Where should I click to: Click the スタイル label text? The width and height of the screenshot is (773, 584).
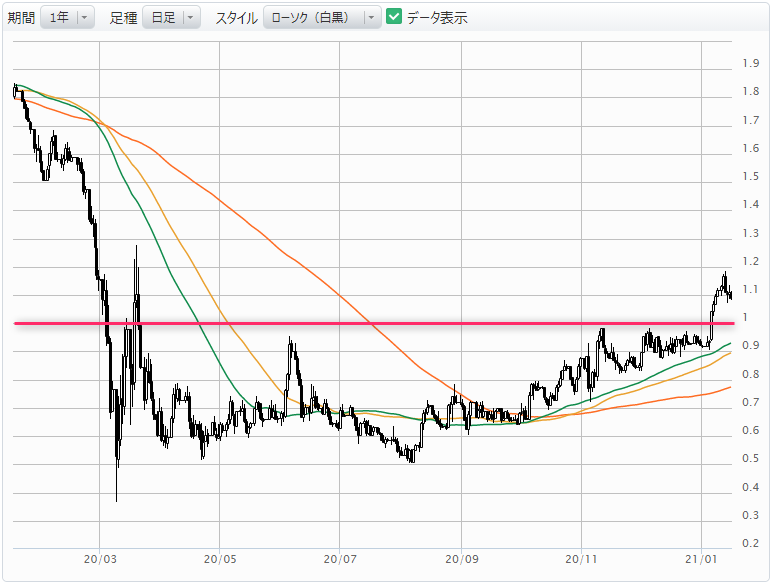[x=236, y=18]
